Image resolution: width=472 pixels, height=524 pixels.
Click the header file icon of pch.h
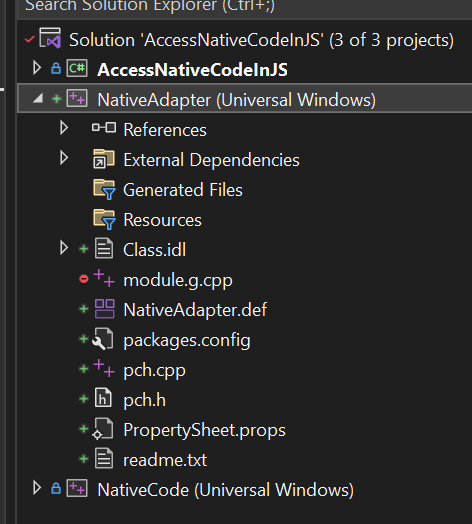[103, 398]
